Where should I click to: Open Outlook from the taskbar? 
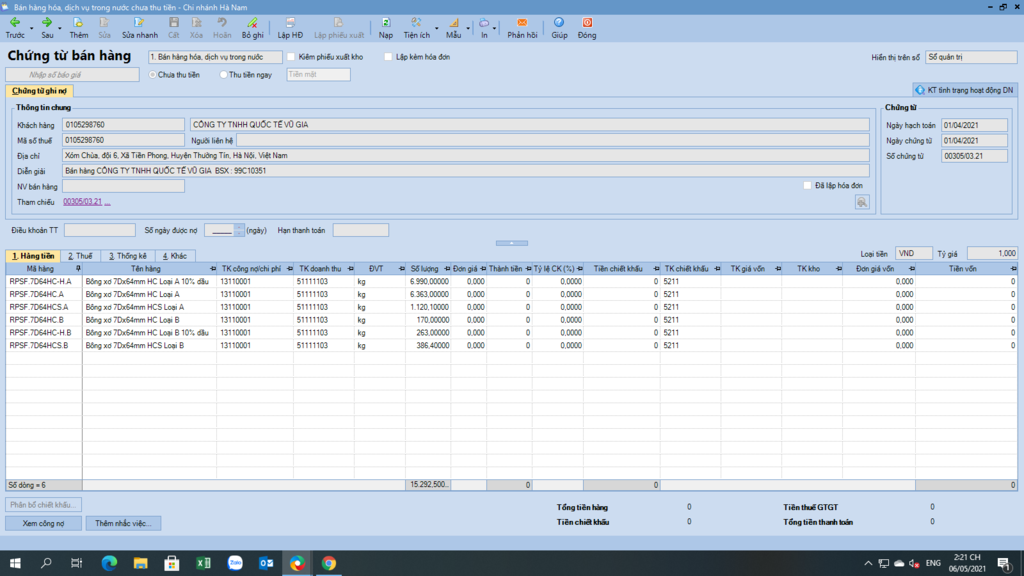pos(266,563)
